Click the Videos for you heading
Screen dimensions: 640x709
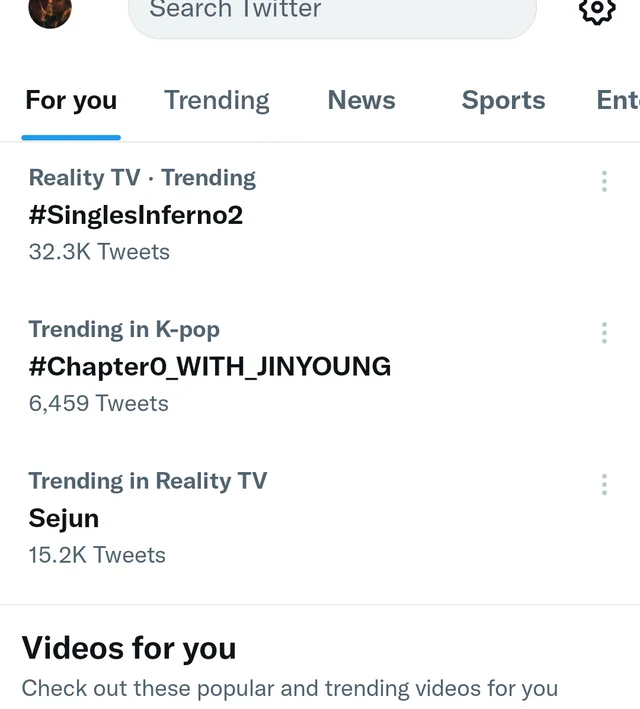129,648
